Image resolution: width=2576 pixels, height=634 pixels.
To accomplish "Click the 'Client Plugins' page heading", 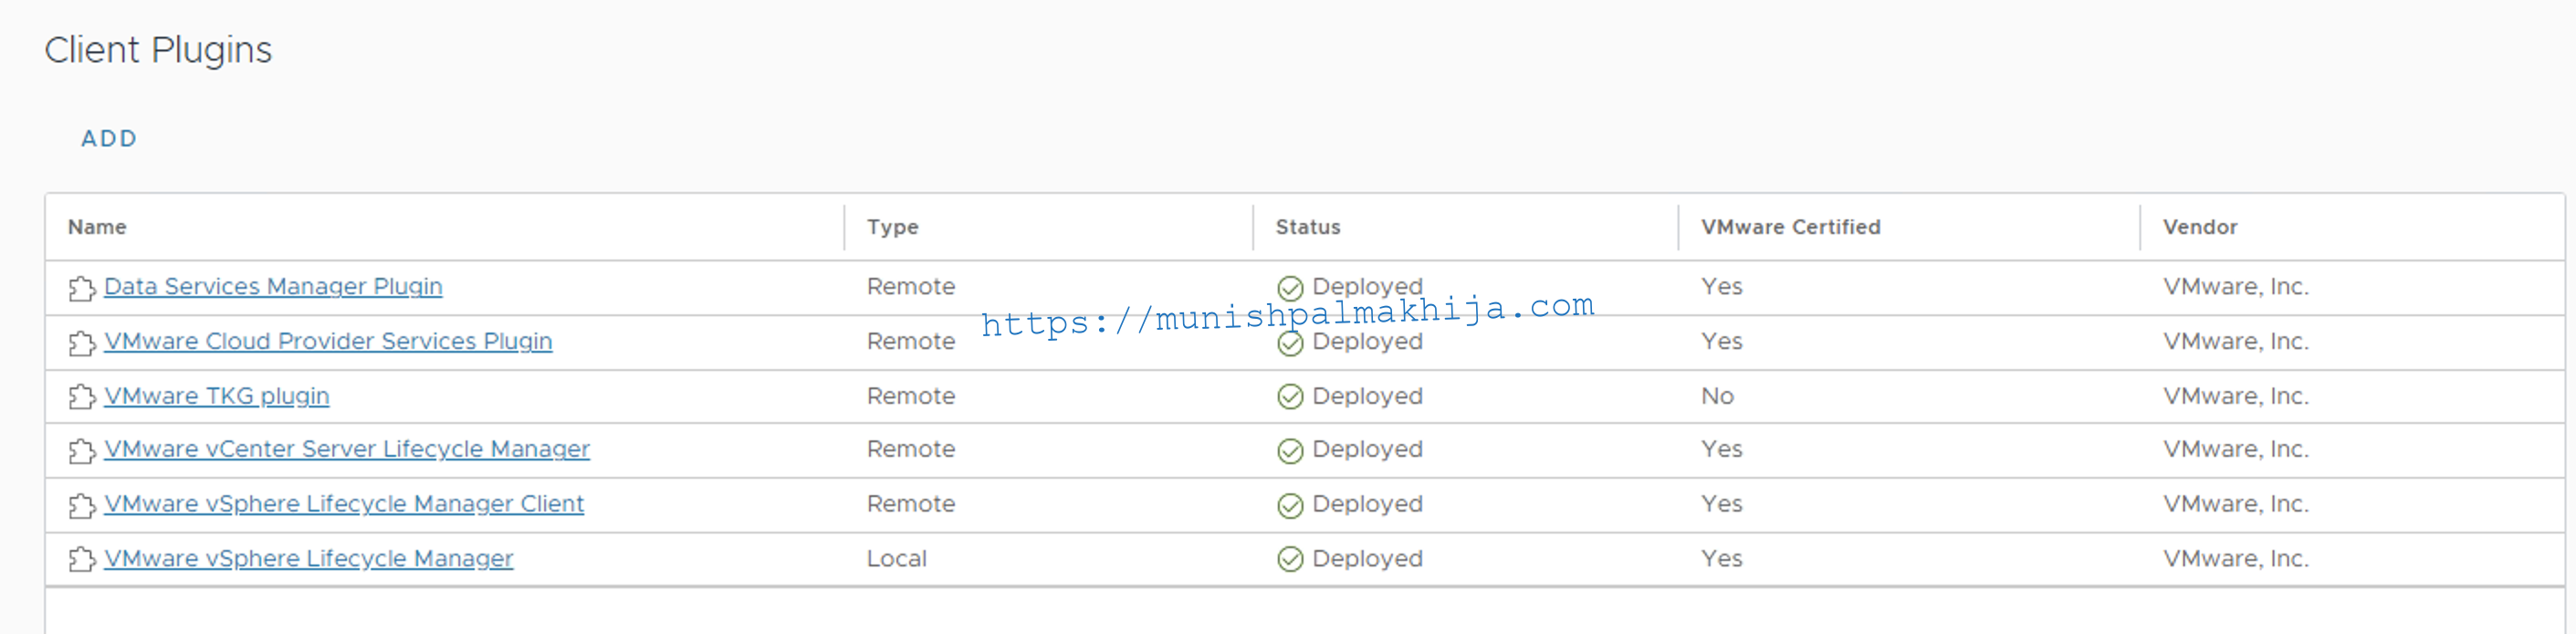I will (158, 50).
